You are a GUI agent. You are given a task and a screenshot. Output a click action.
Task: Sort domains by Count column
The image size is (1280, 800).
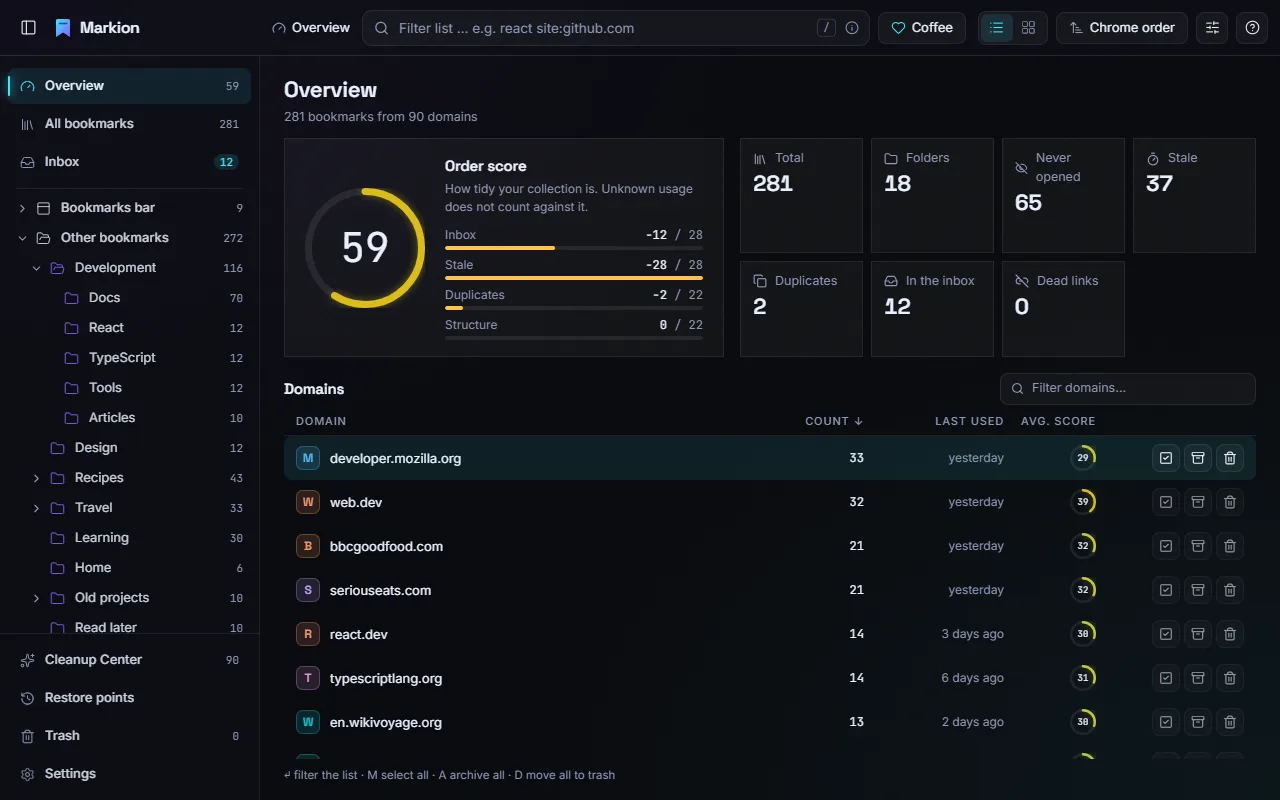pyautogui.click(x=834, y=421)
